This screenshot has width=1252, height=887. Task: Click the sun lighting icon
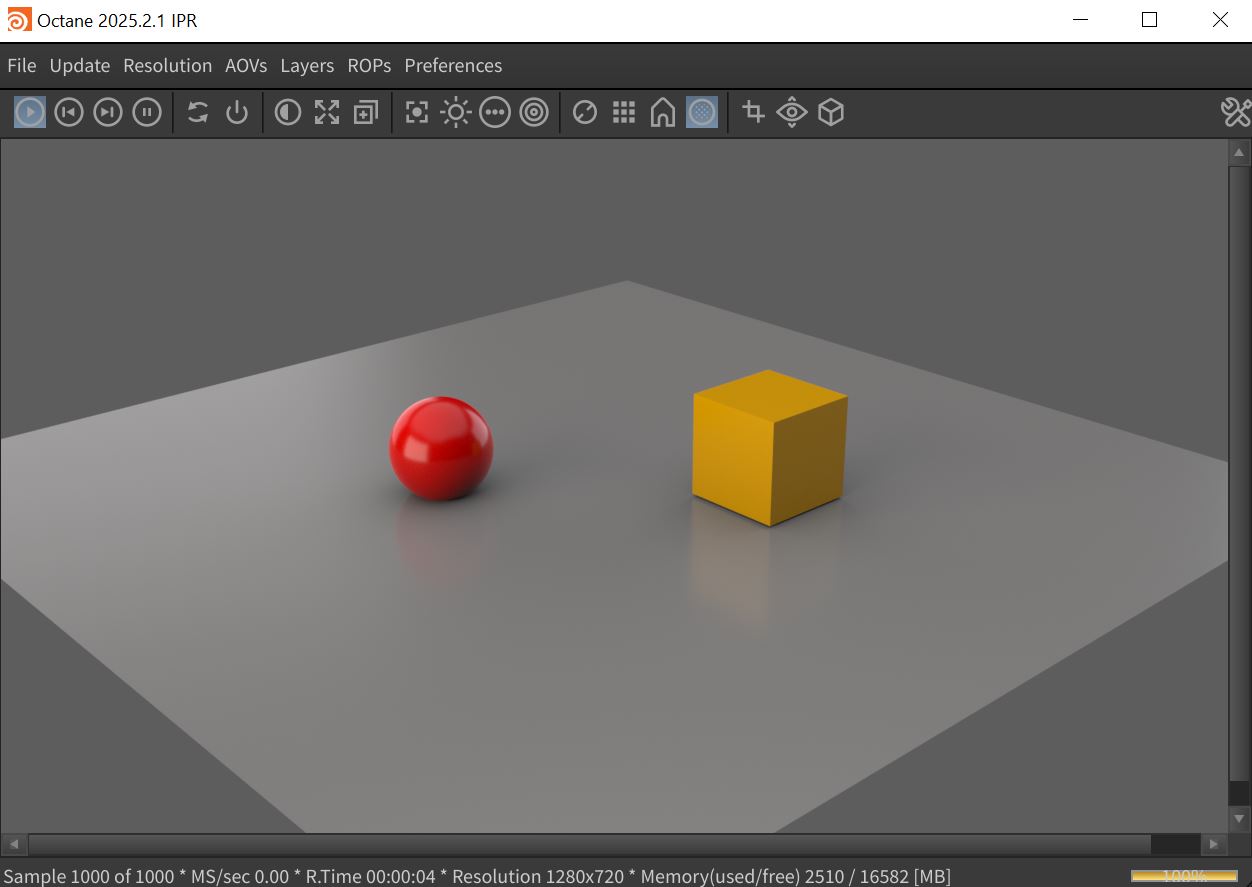pyautogui.click(x=456, y=112)
